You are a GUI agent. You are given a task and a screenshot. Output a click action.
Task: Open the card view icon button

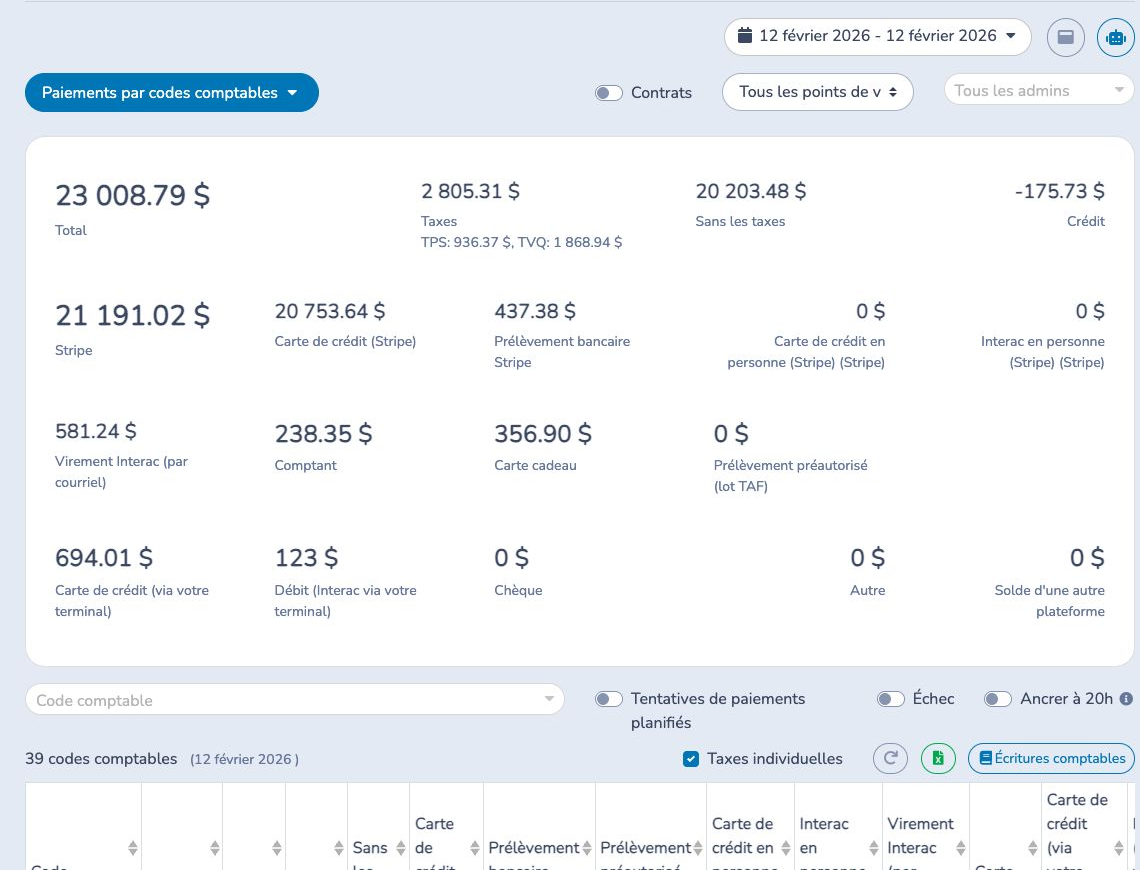coord(1065,37)
